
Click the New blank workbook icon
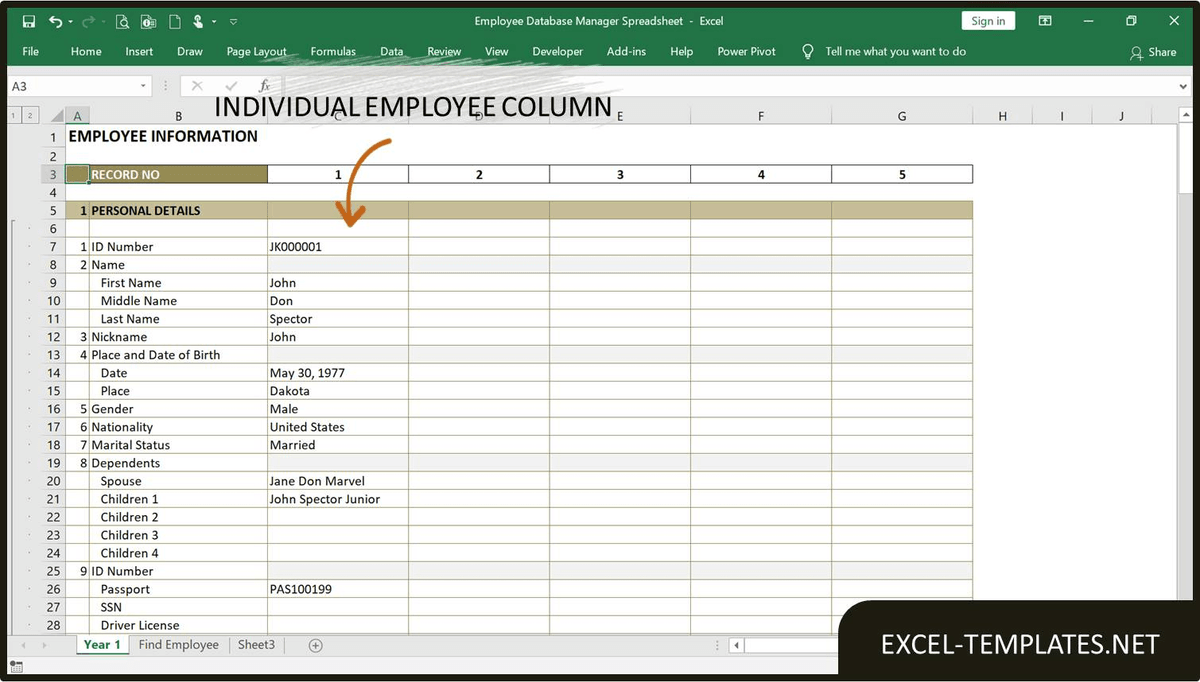pos(175,21)
